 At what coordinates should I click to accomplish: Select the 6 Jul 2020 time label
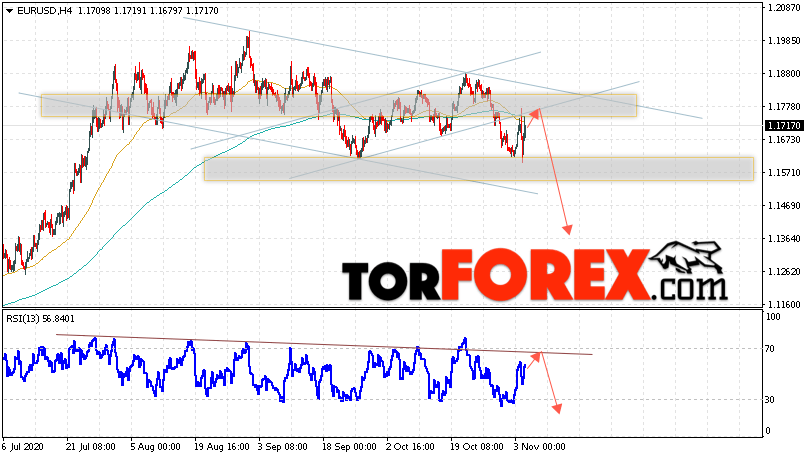(x=23, y=447)
